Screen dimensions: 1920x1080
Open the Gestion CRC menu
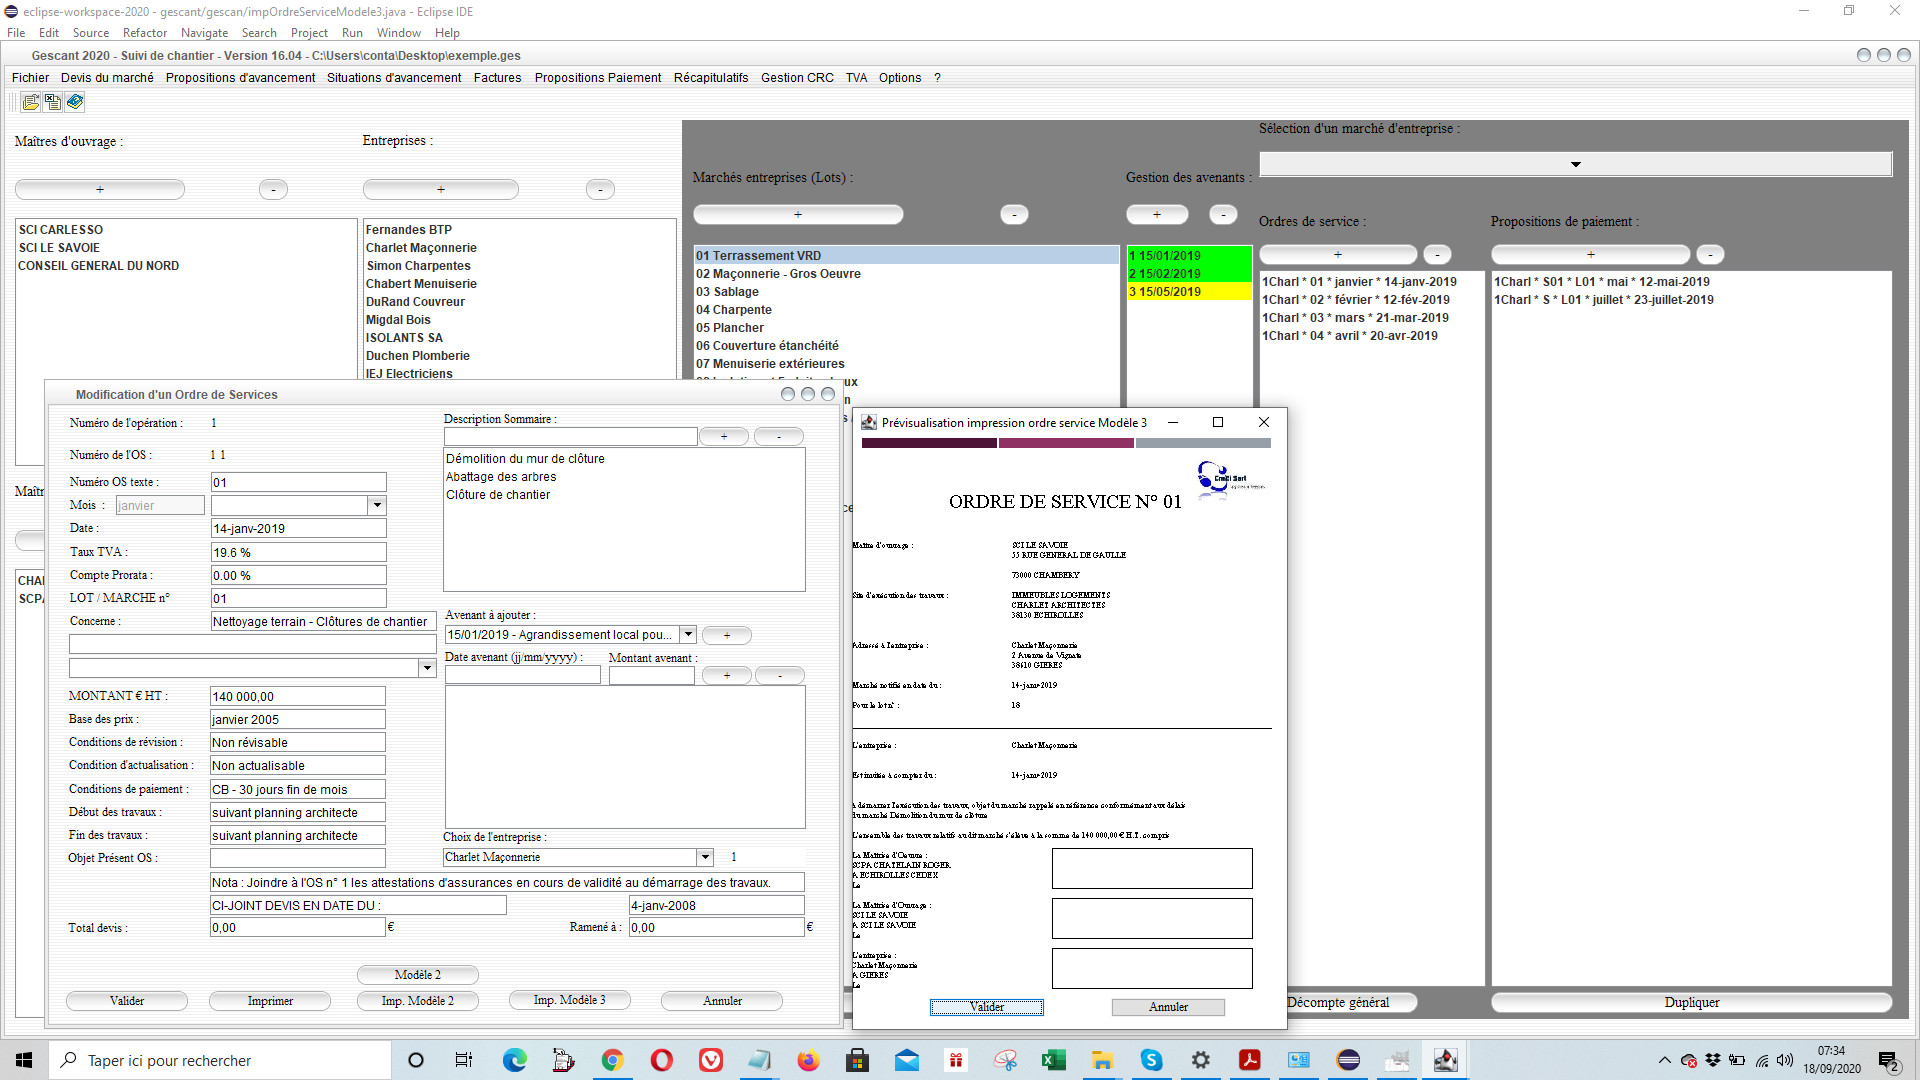(x=797, y=78)
